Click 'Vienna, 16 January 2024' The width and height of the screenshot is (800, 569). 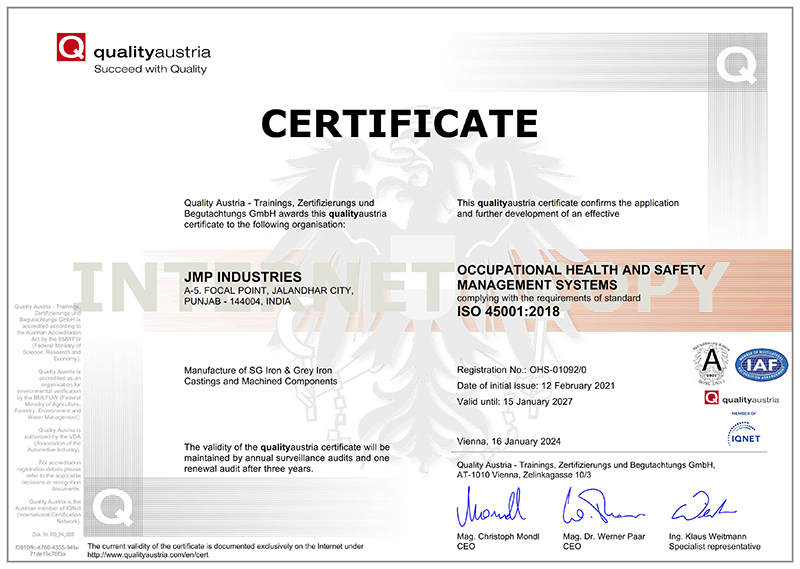coord(509,441)
